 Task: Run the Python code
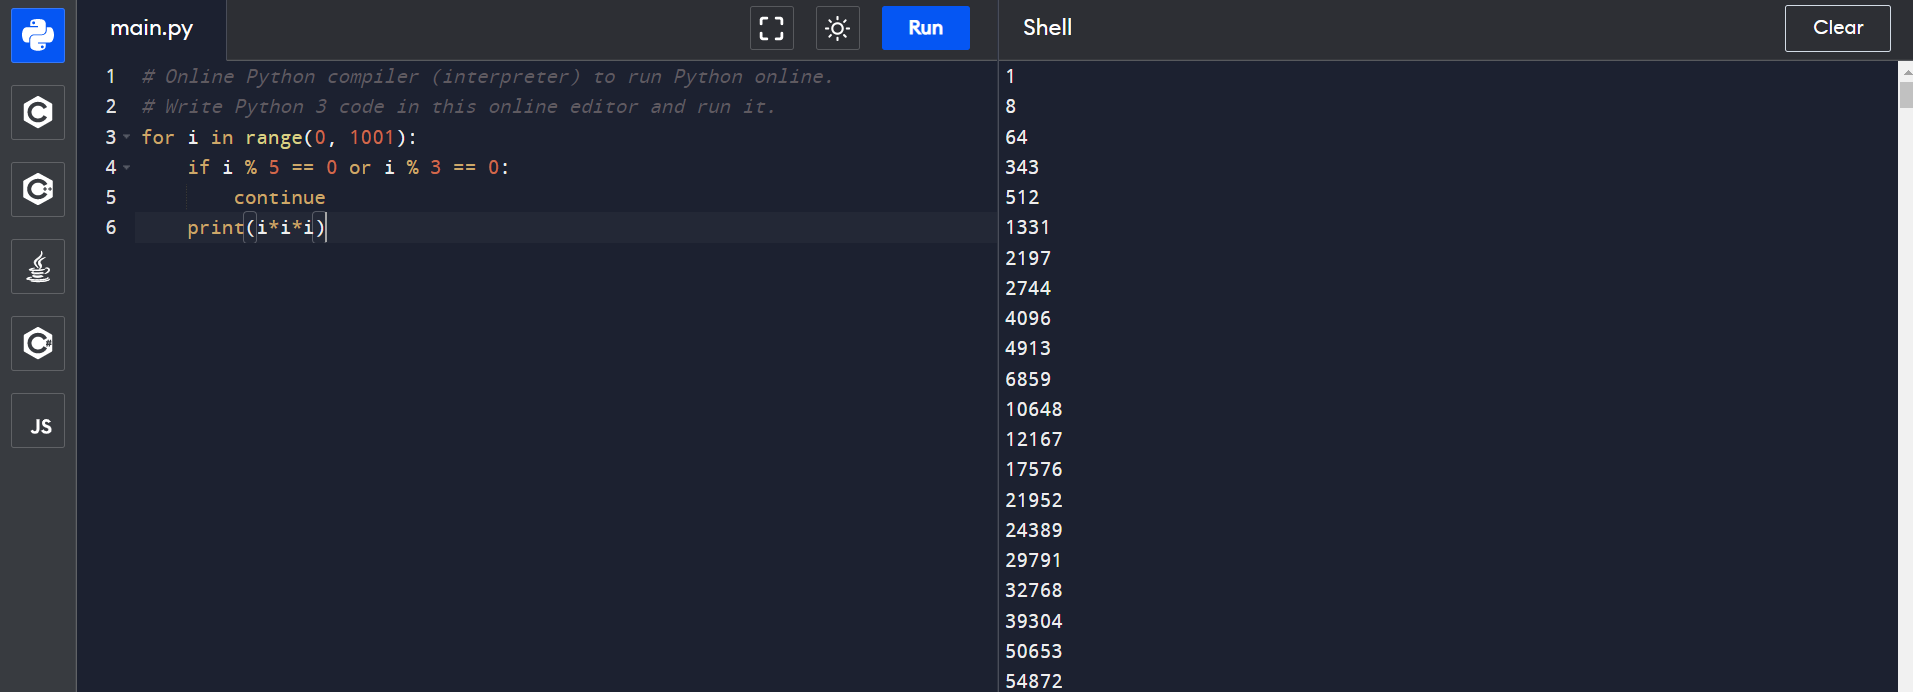tap(925, 28)
